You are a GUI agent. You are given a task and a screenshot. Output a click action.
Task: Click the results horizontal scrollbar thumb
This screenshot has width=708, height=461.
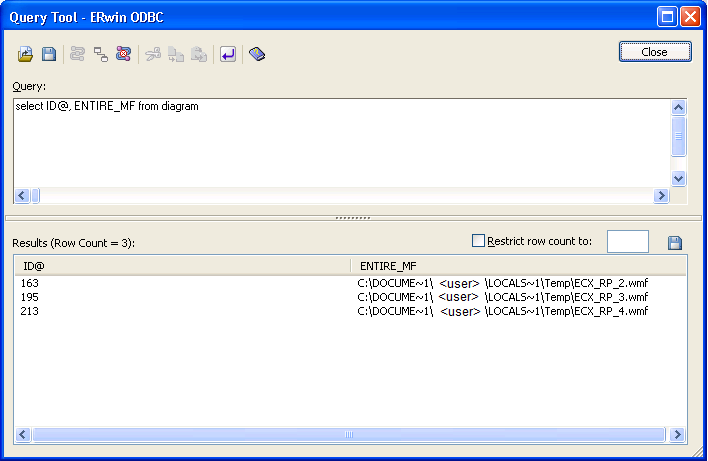(x=349, y=435)
